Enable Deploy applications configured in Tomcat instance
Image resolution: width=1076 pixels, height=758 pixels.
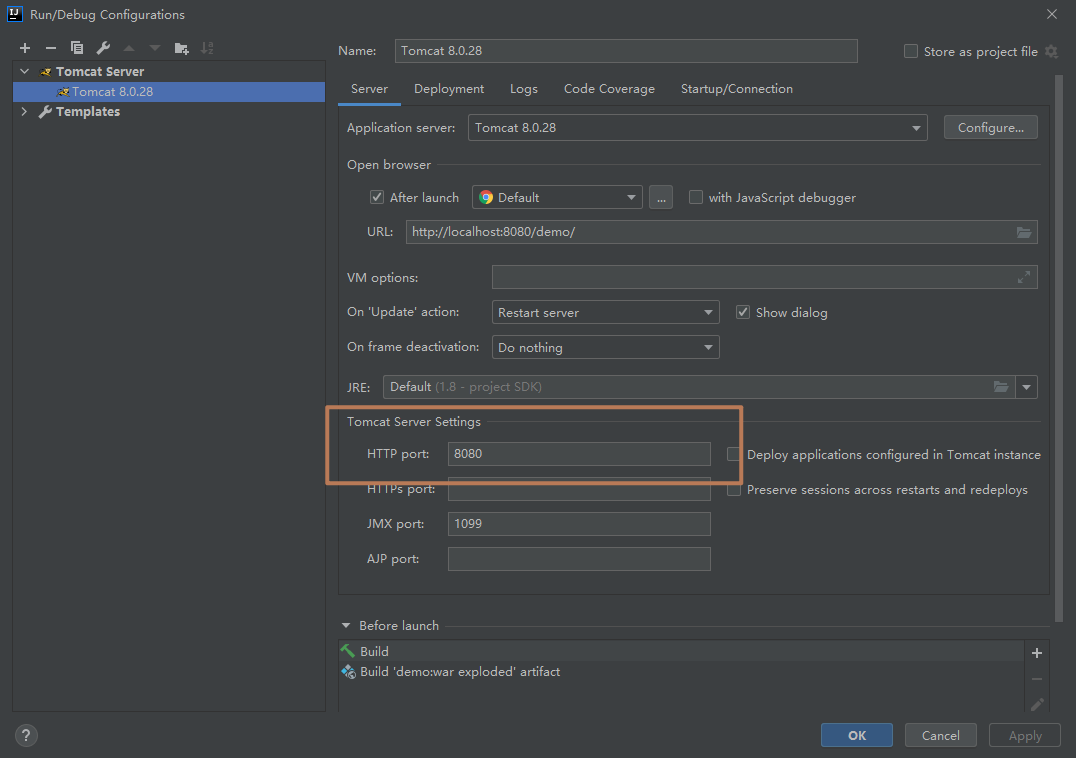(734, 454)
